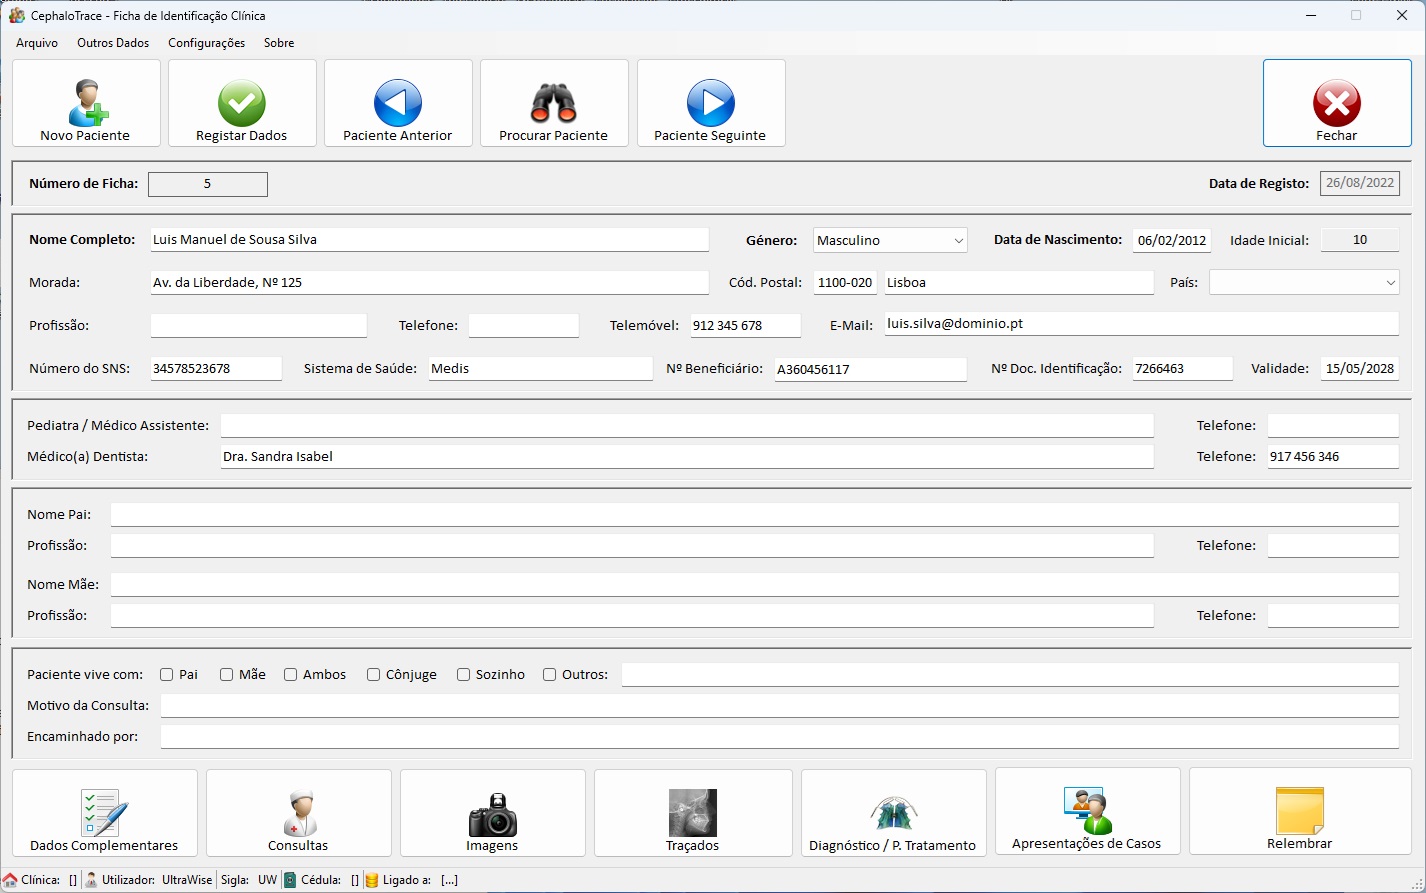Viewport: 1426px width, 893px height.
Task: Check the Pai checkbox
Action: coord(167,675)
